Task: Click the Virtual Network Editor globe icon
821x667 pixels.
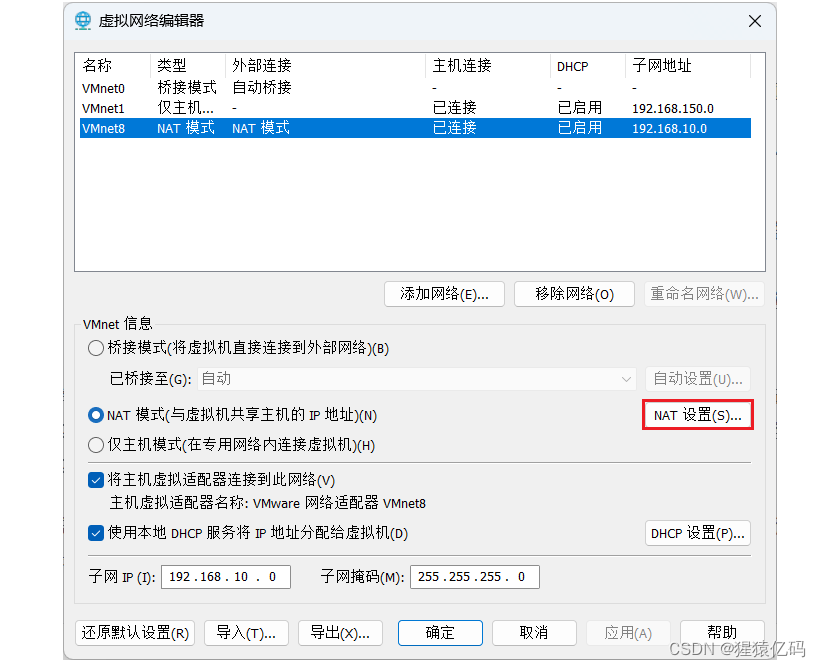Action: pyautogui.click(x=83, y=21)
